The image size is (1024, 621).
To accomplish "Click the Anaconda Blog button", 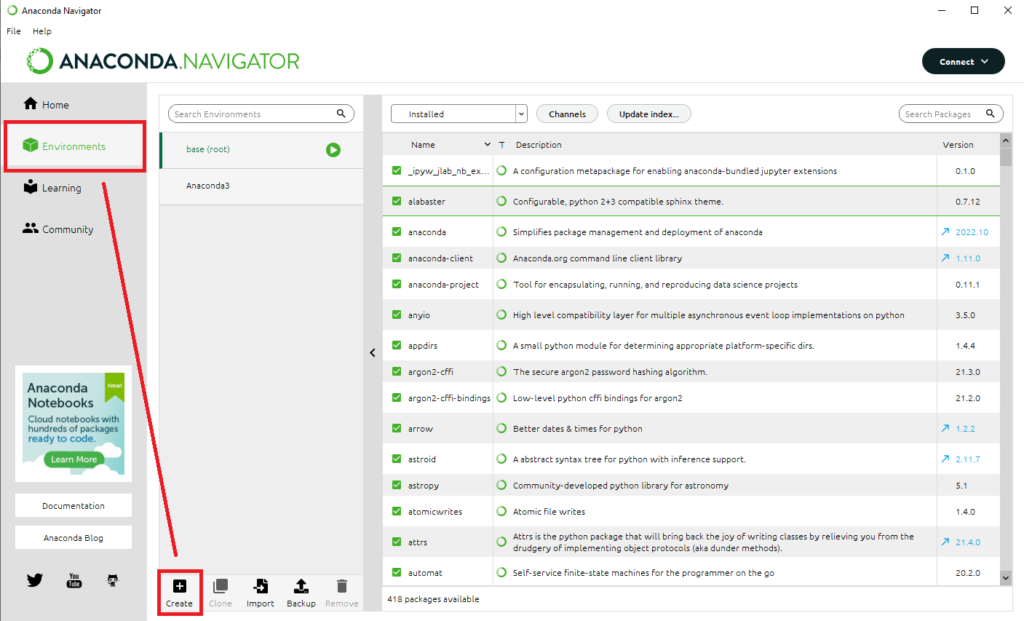I will click(x=73, y=537).
